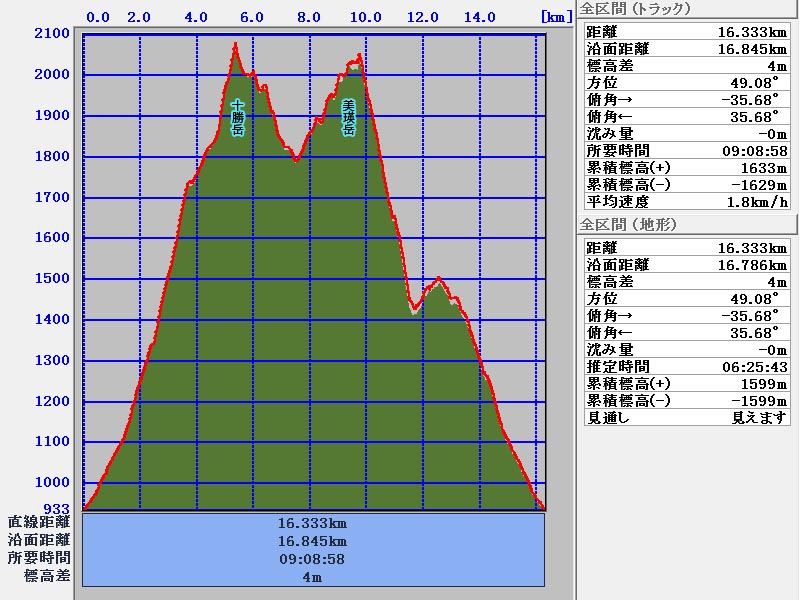Select the 累積標高(-) row showing -1629m

(x=686, y=184)
